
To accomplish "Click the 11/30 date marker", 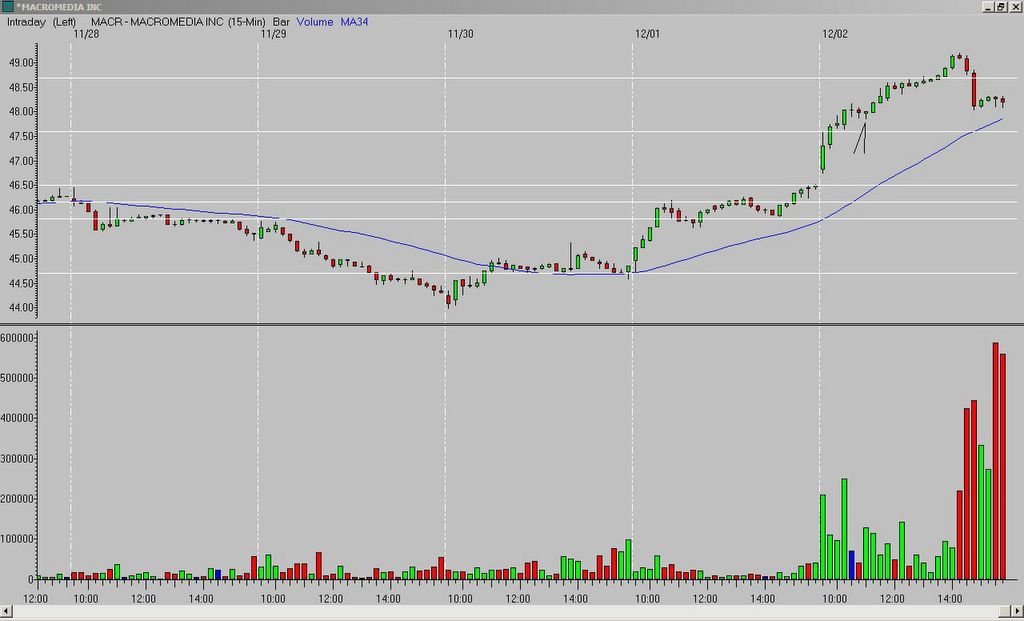I will tap(460, 34).
